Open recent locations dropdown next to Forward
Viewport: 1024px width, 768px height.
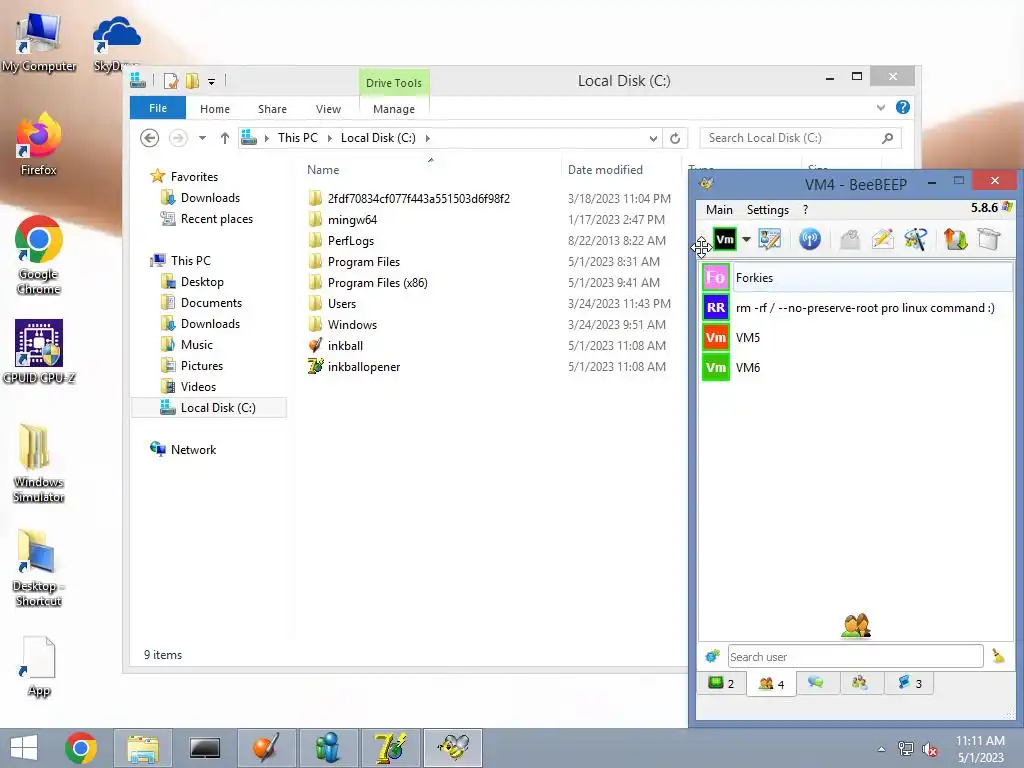click(202, 138)
